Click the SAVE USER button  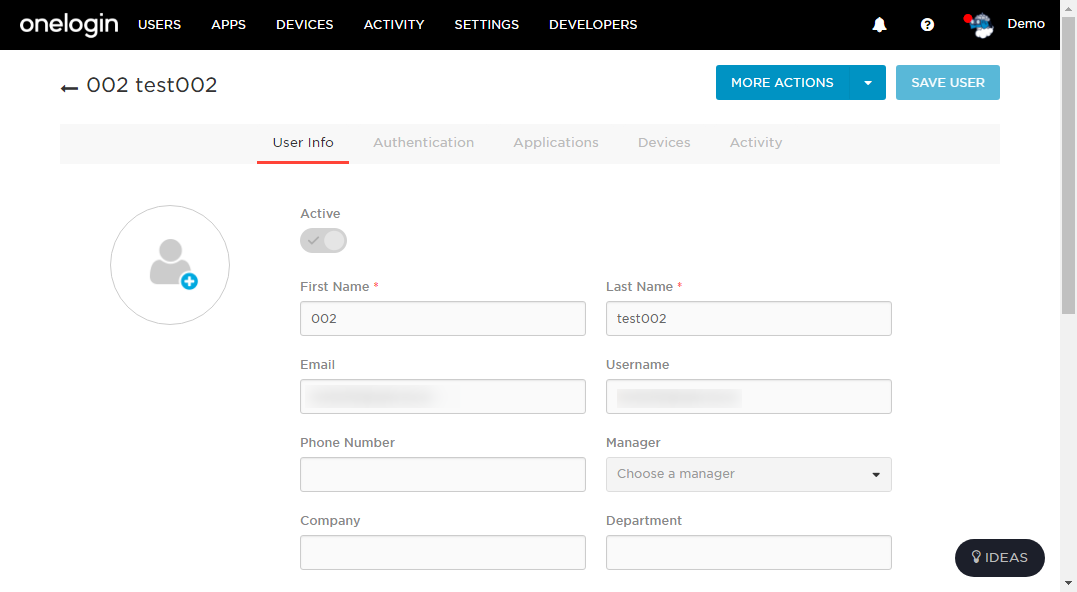pos(948,82)
